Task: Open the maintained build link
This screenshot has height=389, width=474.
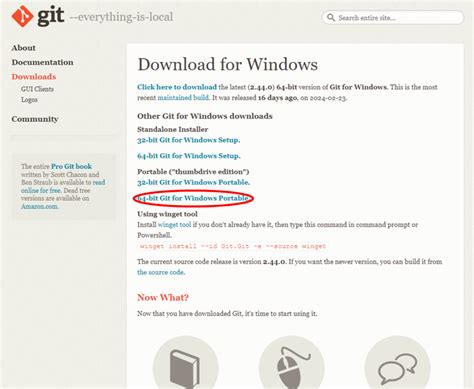Action: coord(183,98)
